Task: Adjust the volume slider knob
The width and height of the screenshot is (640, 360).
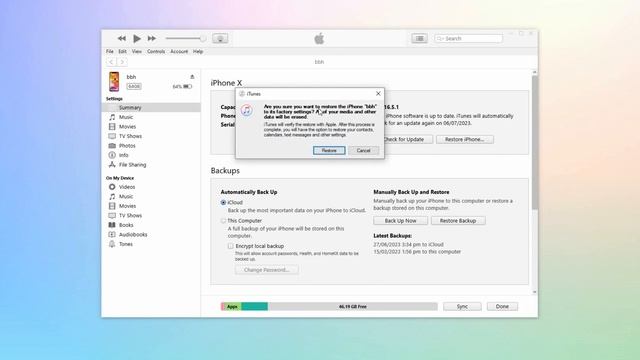Action: click(x=202, y=38)
